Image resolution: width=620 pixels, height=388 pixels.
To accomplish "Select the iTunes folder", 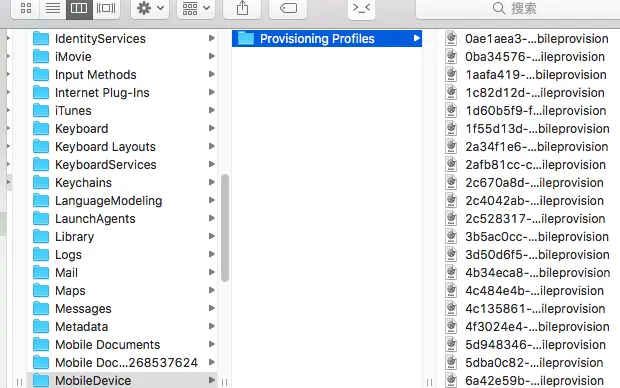I will pos(122,110).
